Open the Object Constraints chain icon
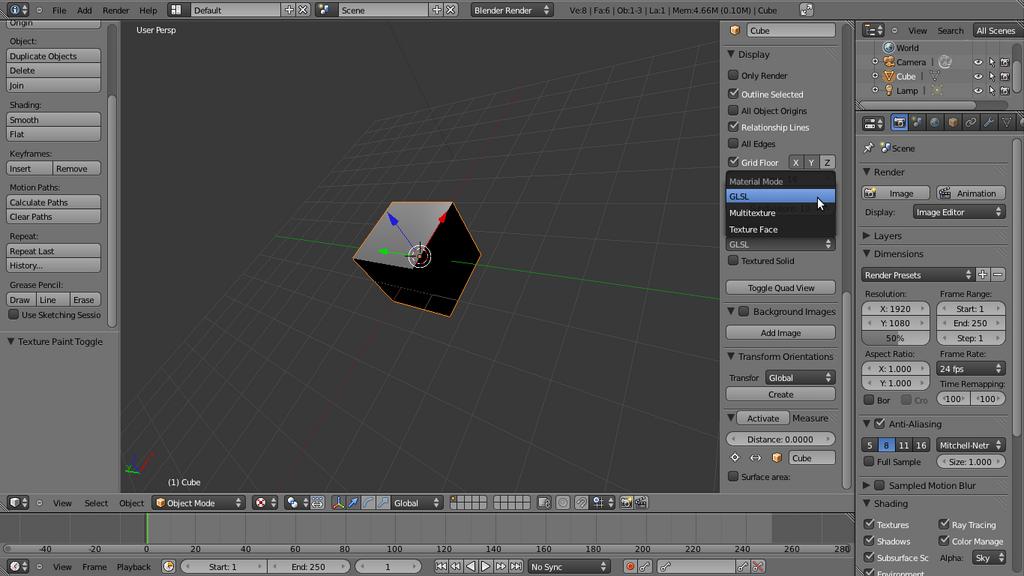Screen dimensions: 1024x576 (970, 123)
